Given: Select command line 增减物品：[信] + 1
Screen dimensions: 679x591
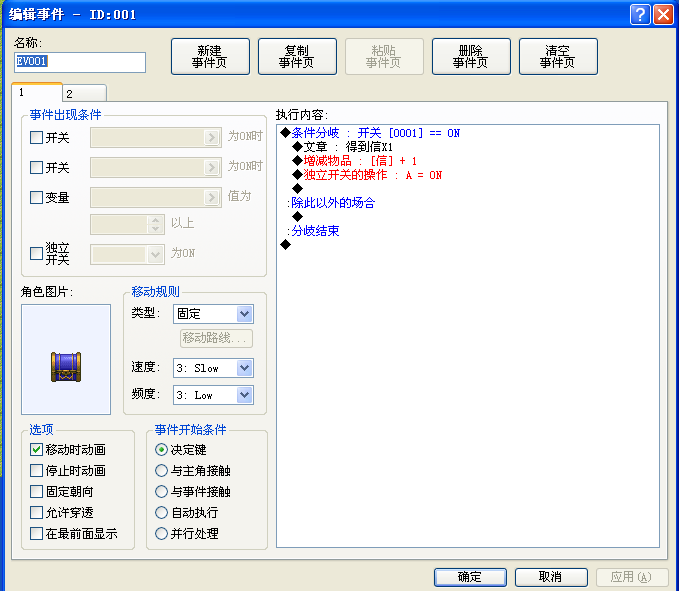Looking at the screenshot, I should pos(354,161).
